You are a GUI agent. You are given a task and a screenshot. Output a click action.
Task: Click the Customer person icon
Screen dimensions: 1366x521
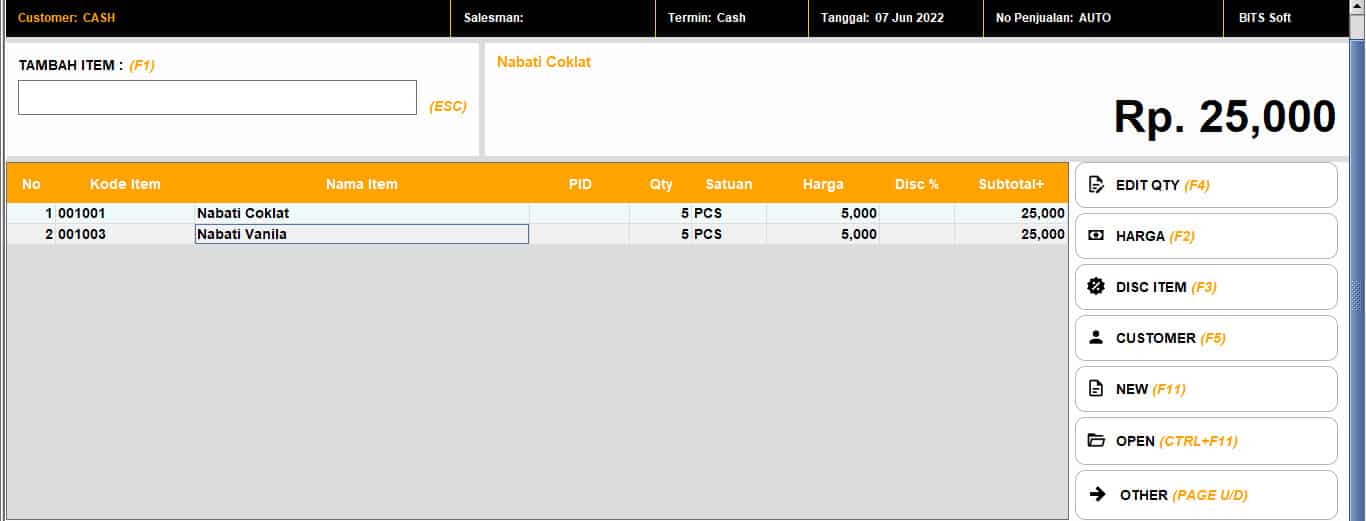coord(1096,338)
